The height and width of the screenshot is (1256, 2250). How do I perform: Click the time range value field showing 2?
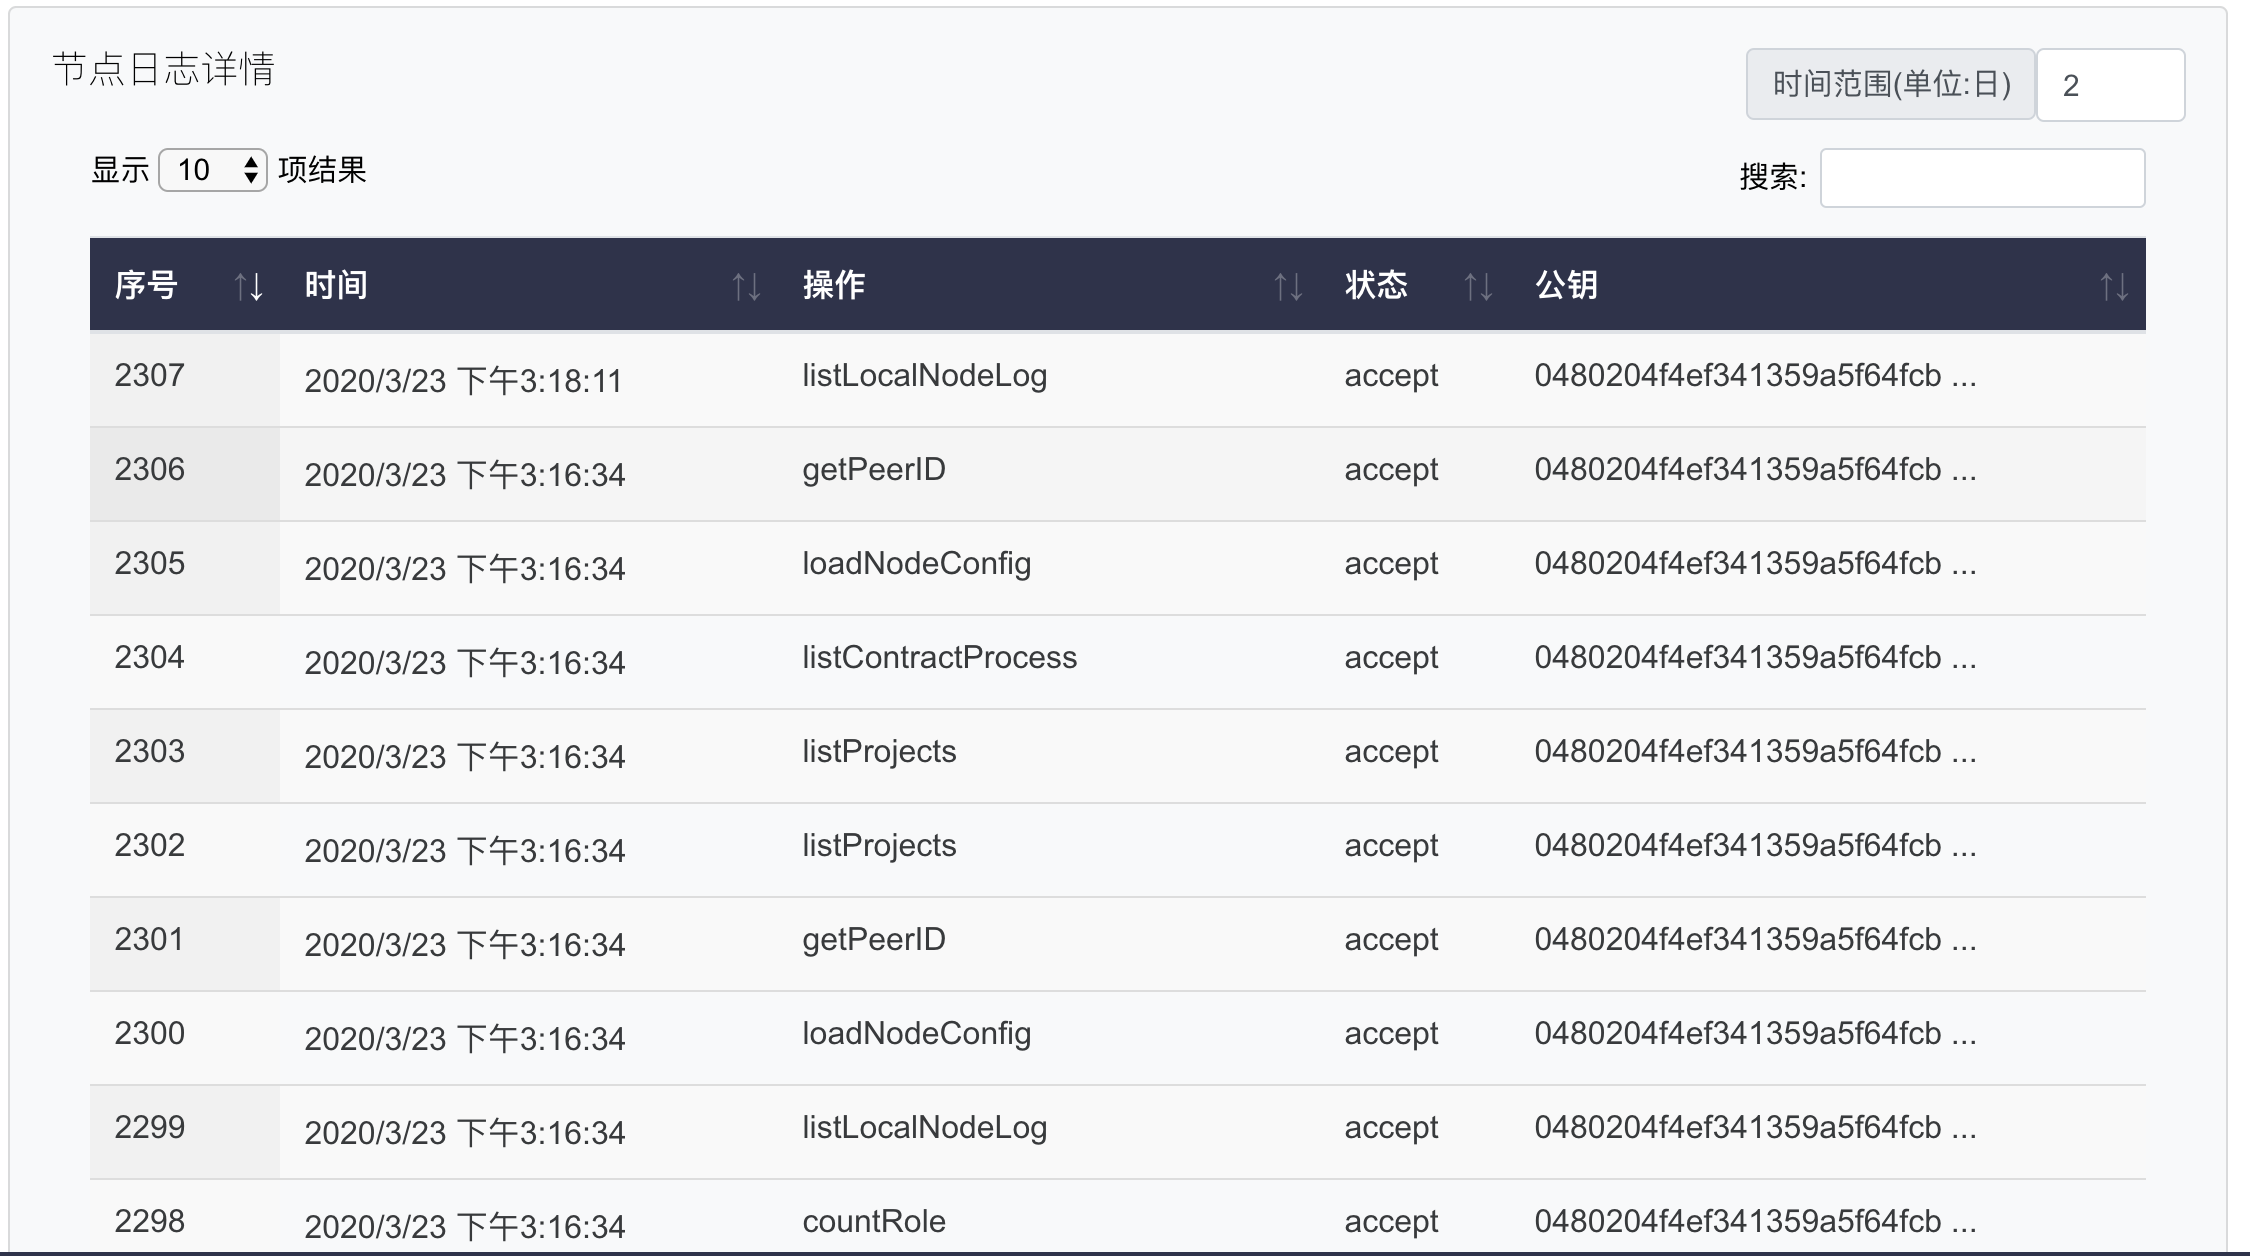coord(2110,83)
